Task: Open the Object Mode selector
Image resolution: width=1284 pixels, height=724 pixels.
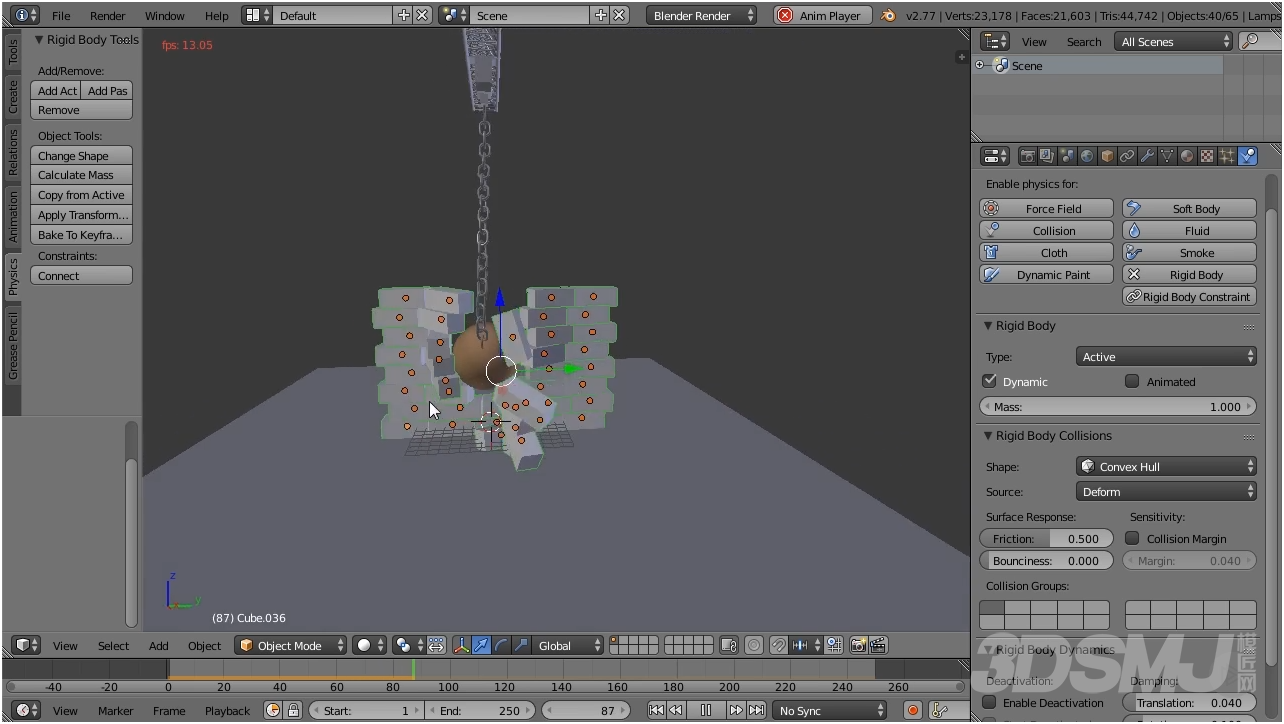Action: coord(290,645)
